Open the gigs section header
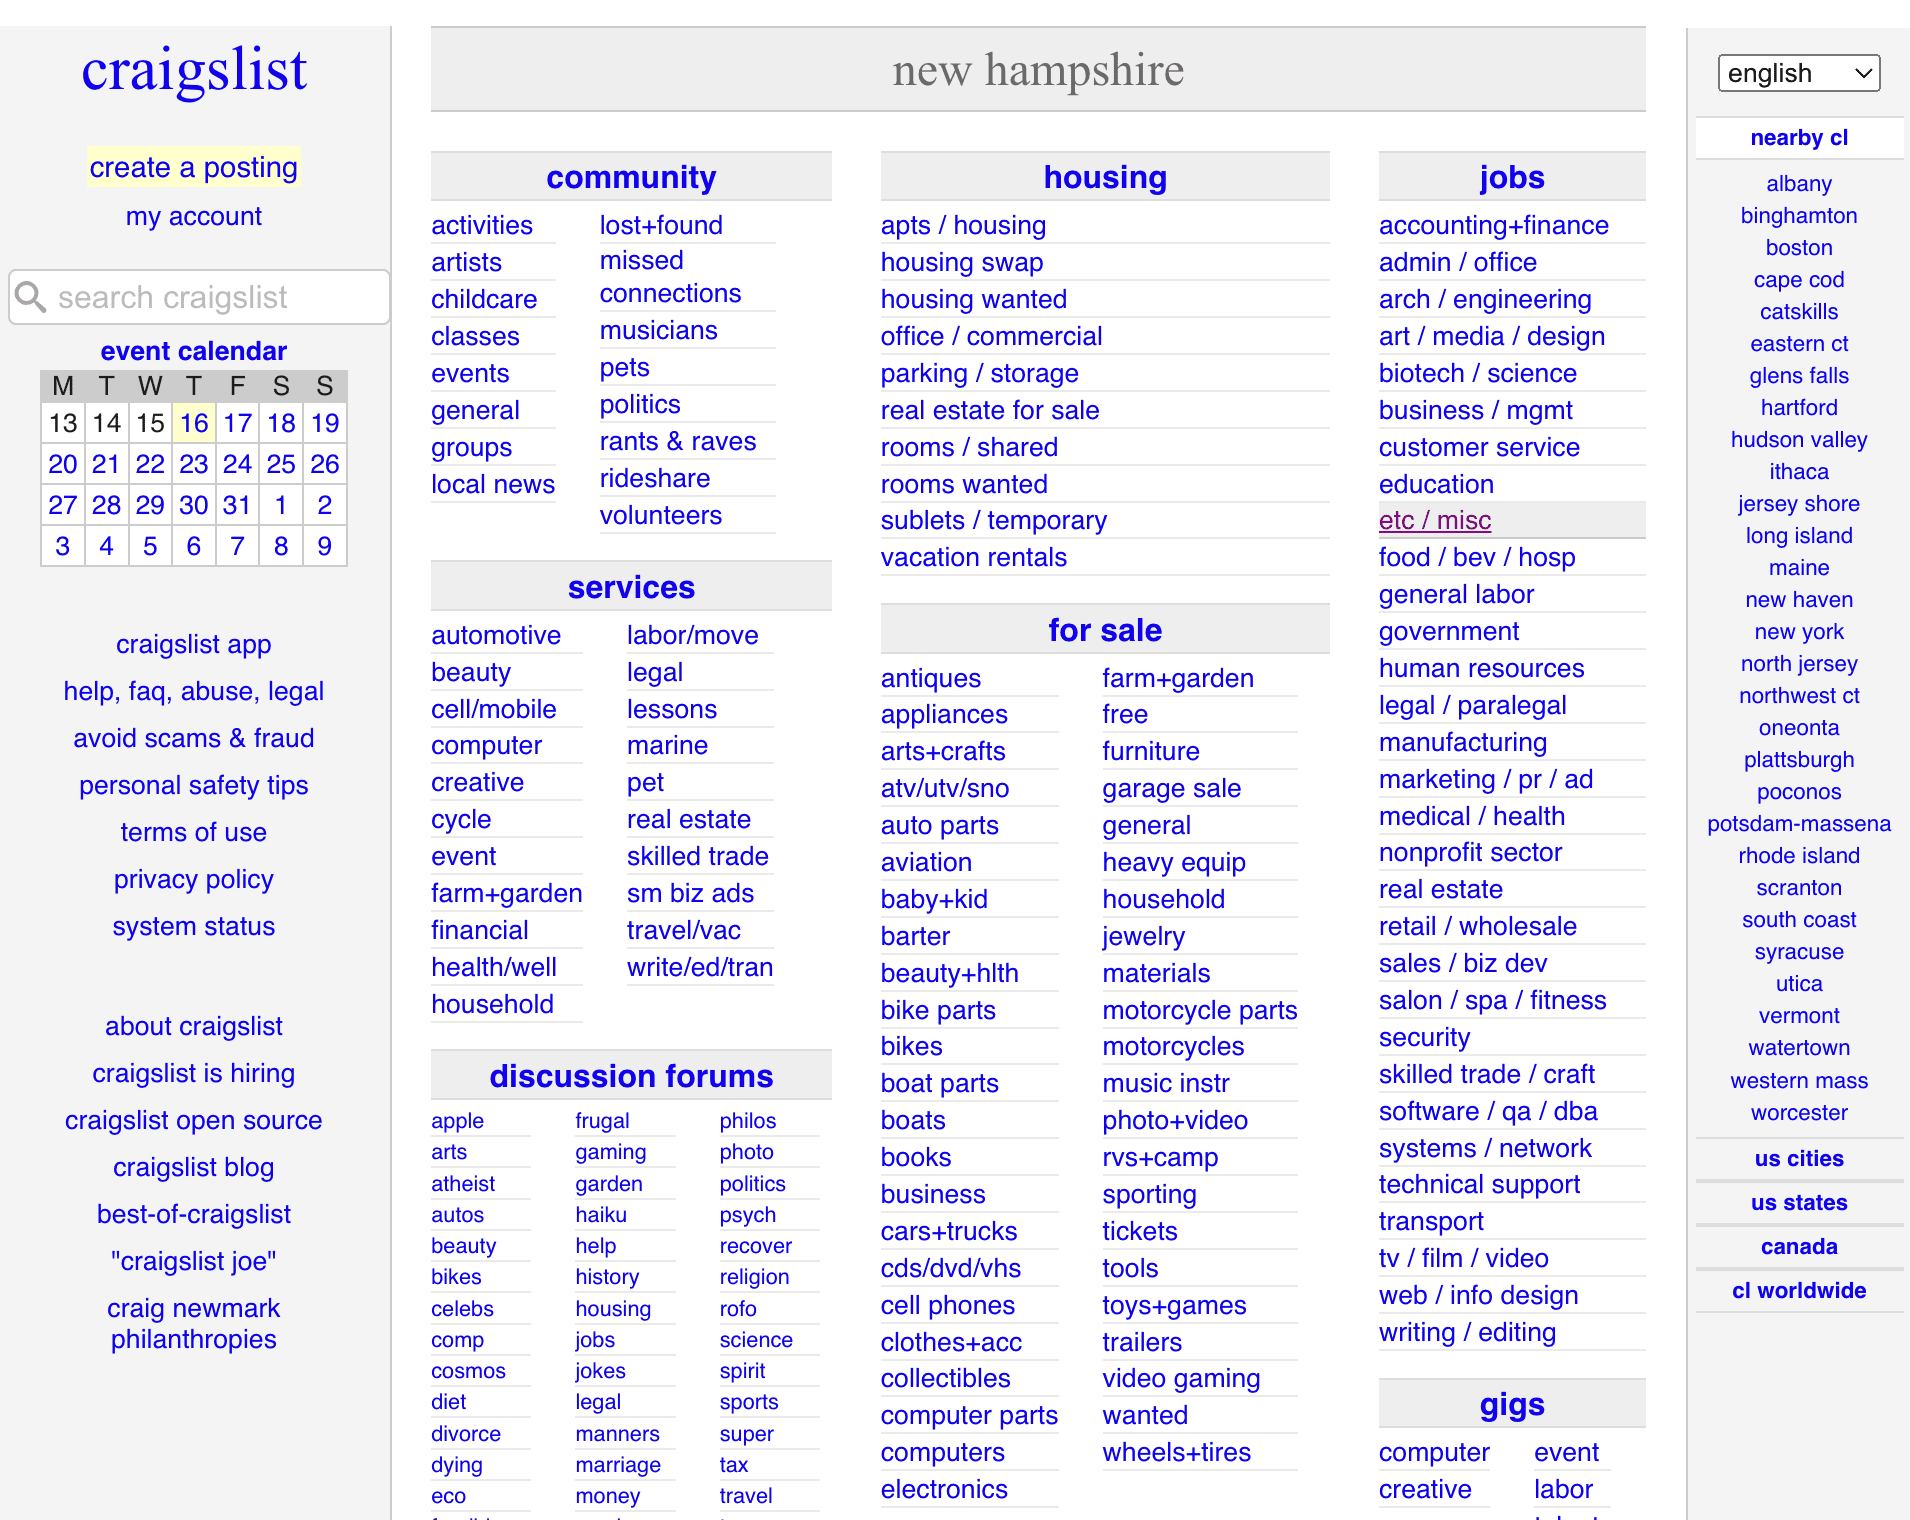The width and height of the screenshot is (1910, 1520). tap(1512, 1405)
